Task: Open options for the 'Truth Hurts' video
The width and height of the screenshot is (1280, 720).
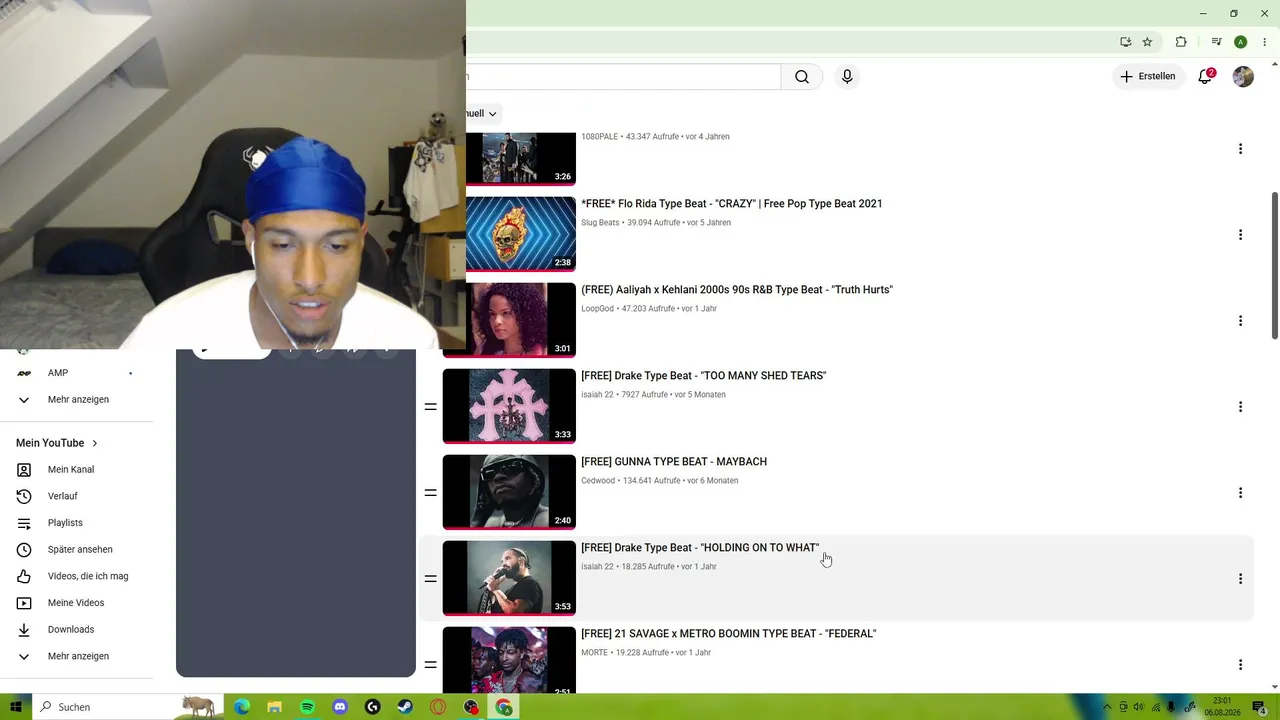Action: click(x=1240, y=321)
